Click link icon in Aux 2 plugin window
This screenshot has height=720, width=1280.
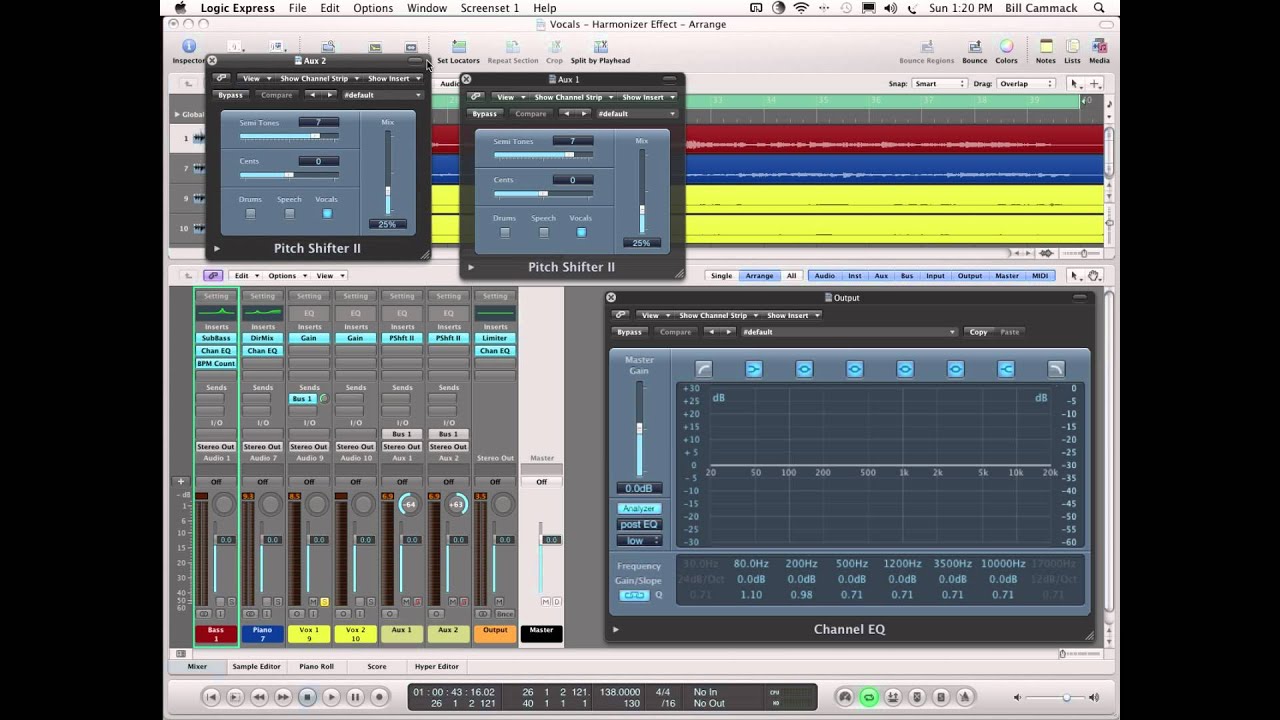pyautogui.click(x=221, y=78)
